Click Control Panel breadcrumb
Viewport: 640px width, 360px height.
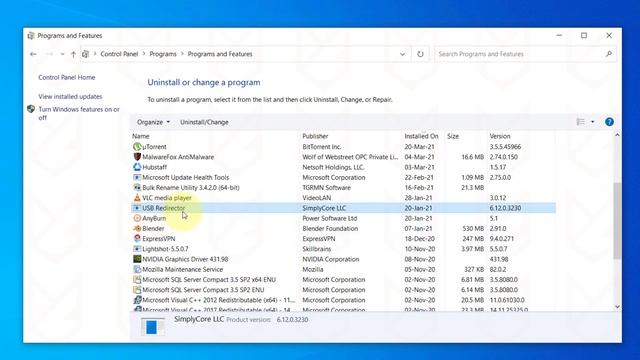(119, 54)
